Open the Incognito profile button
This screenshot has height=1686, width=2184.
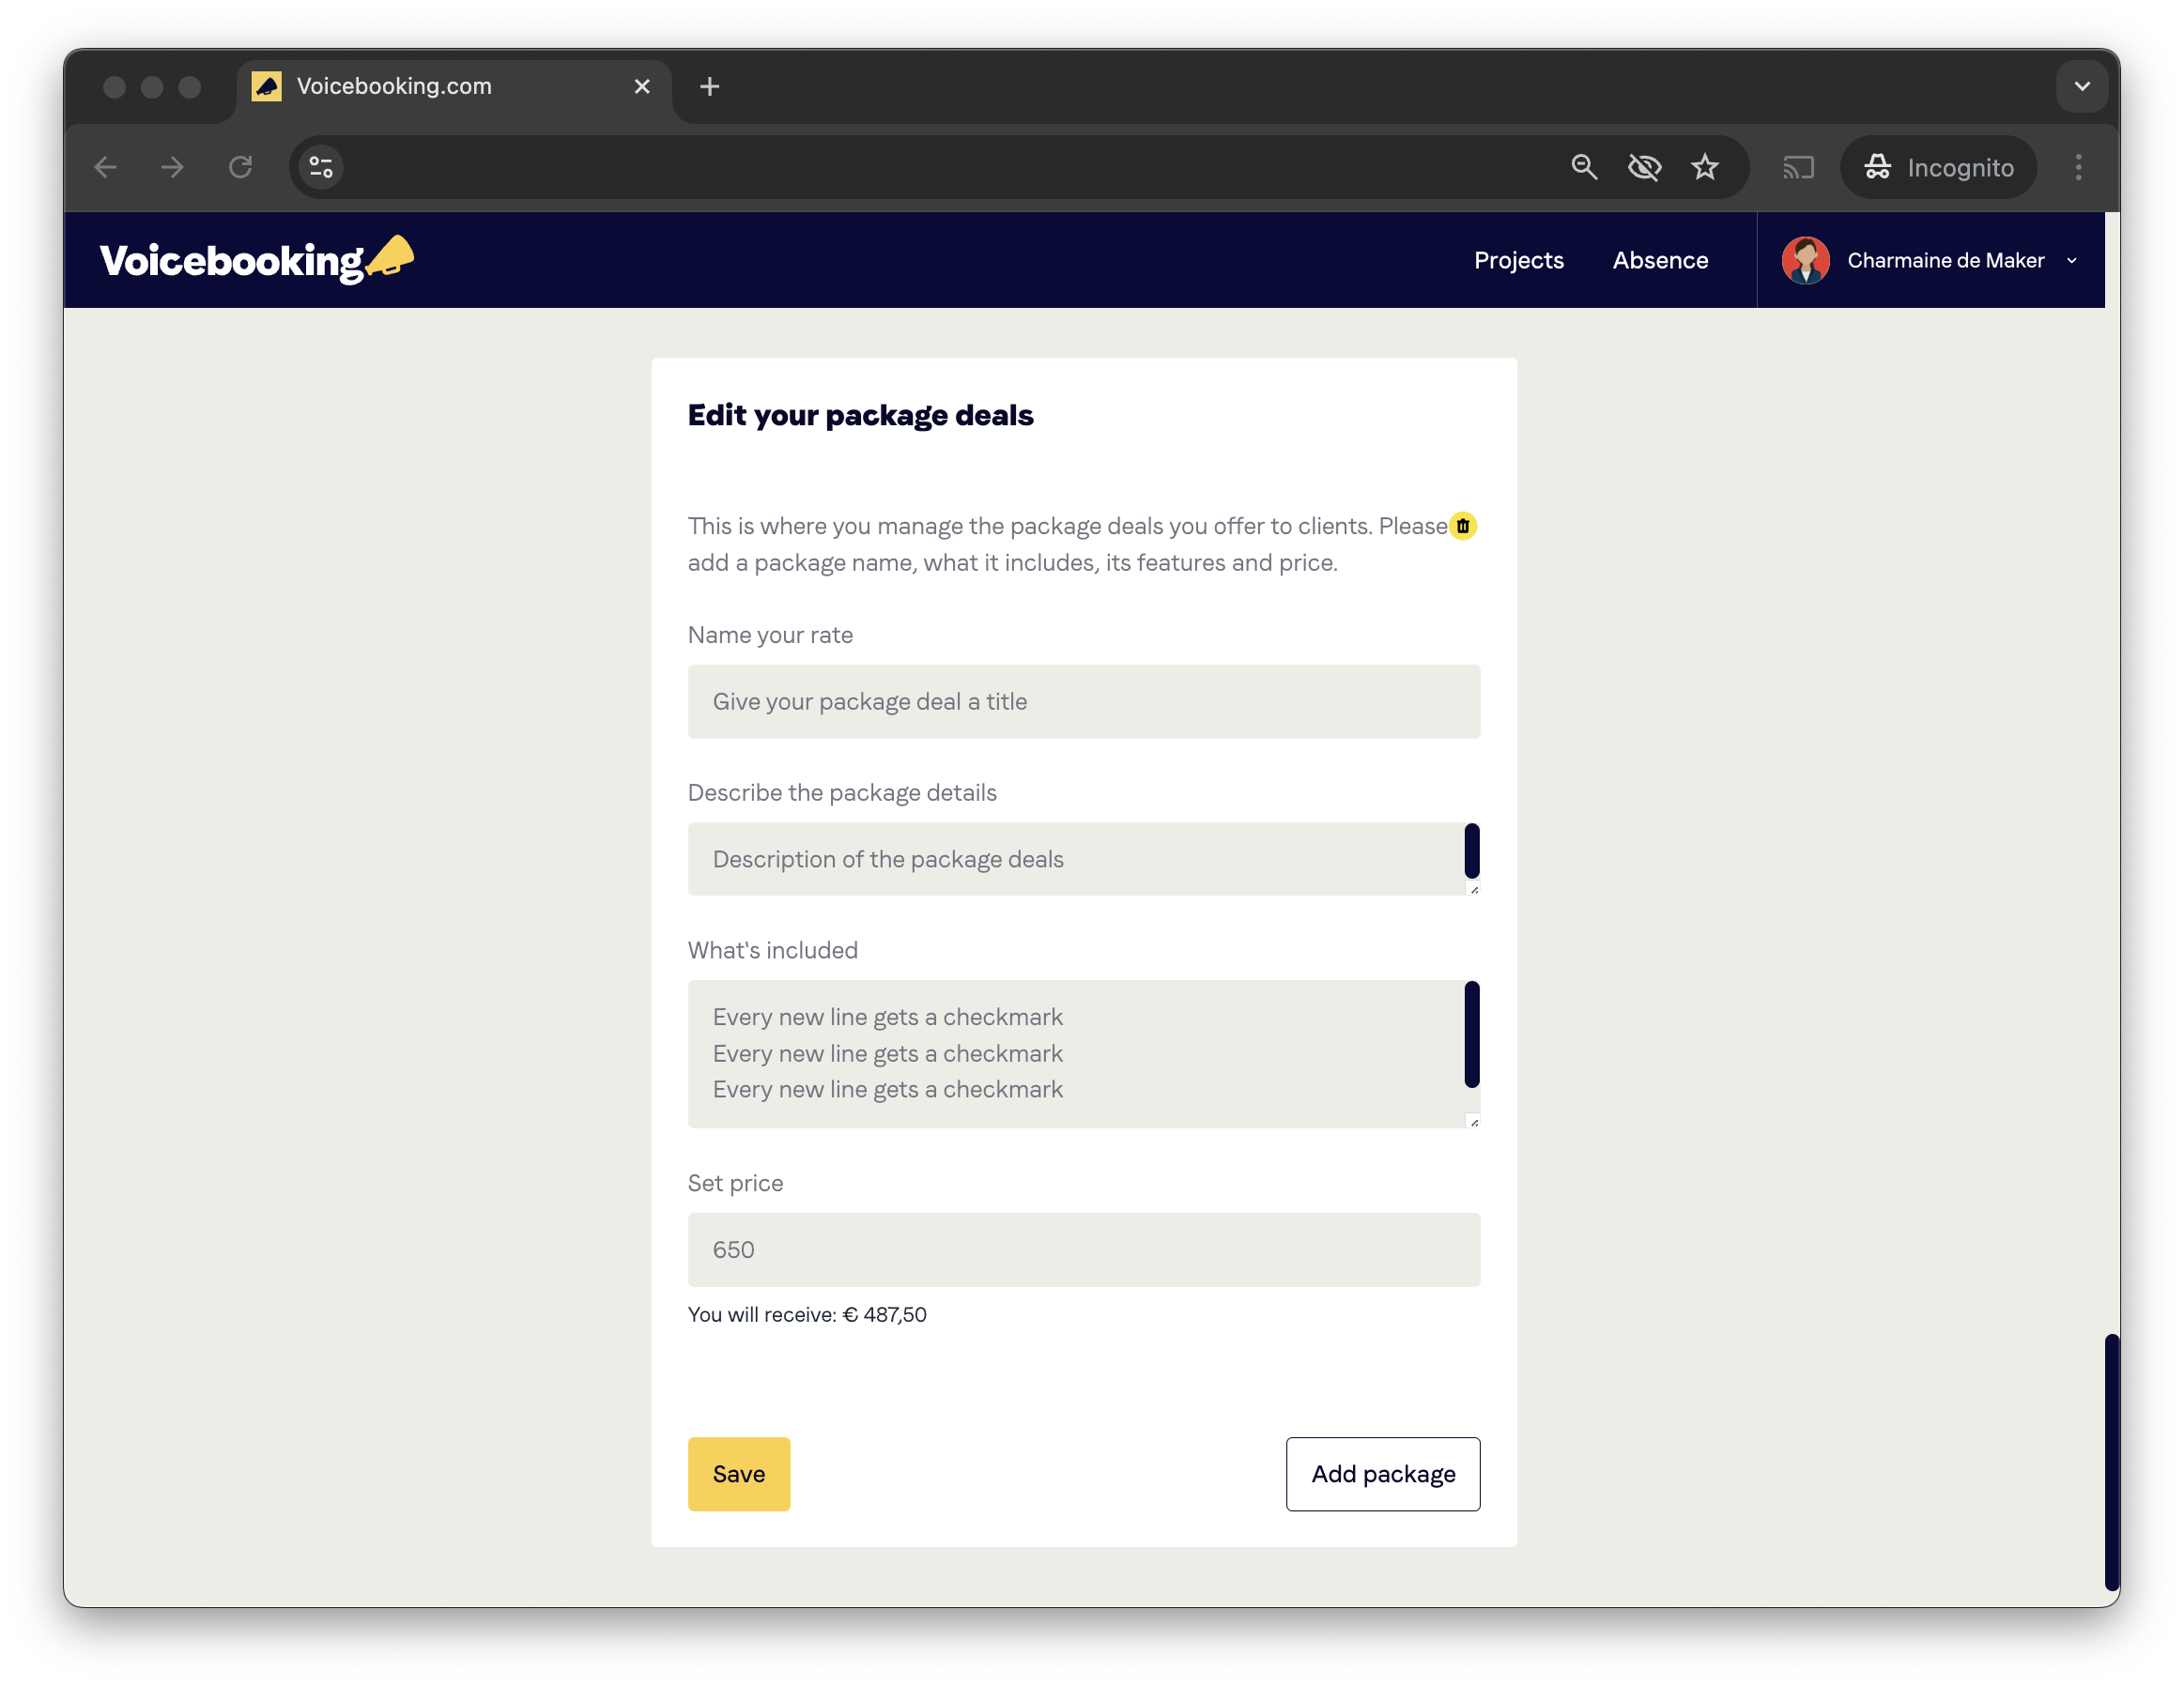tap(1938, 167)
